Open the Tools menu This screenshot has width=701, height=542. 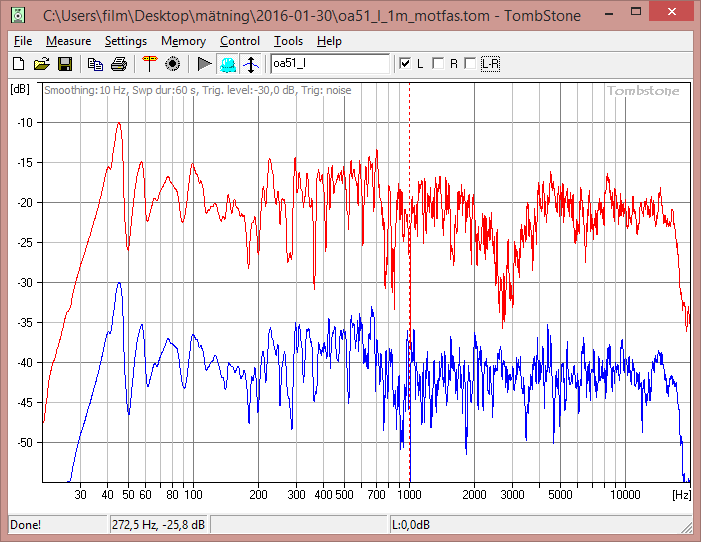pos(288,41)
